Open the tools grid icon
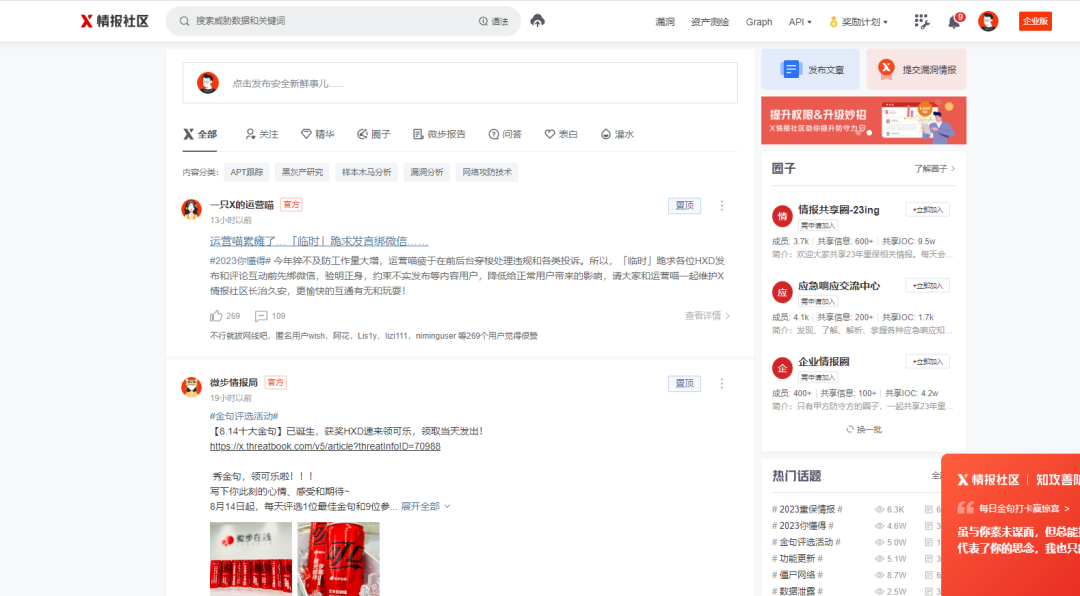Viewport: 1080px width, 596px height. 922,21
